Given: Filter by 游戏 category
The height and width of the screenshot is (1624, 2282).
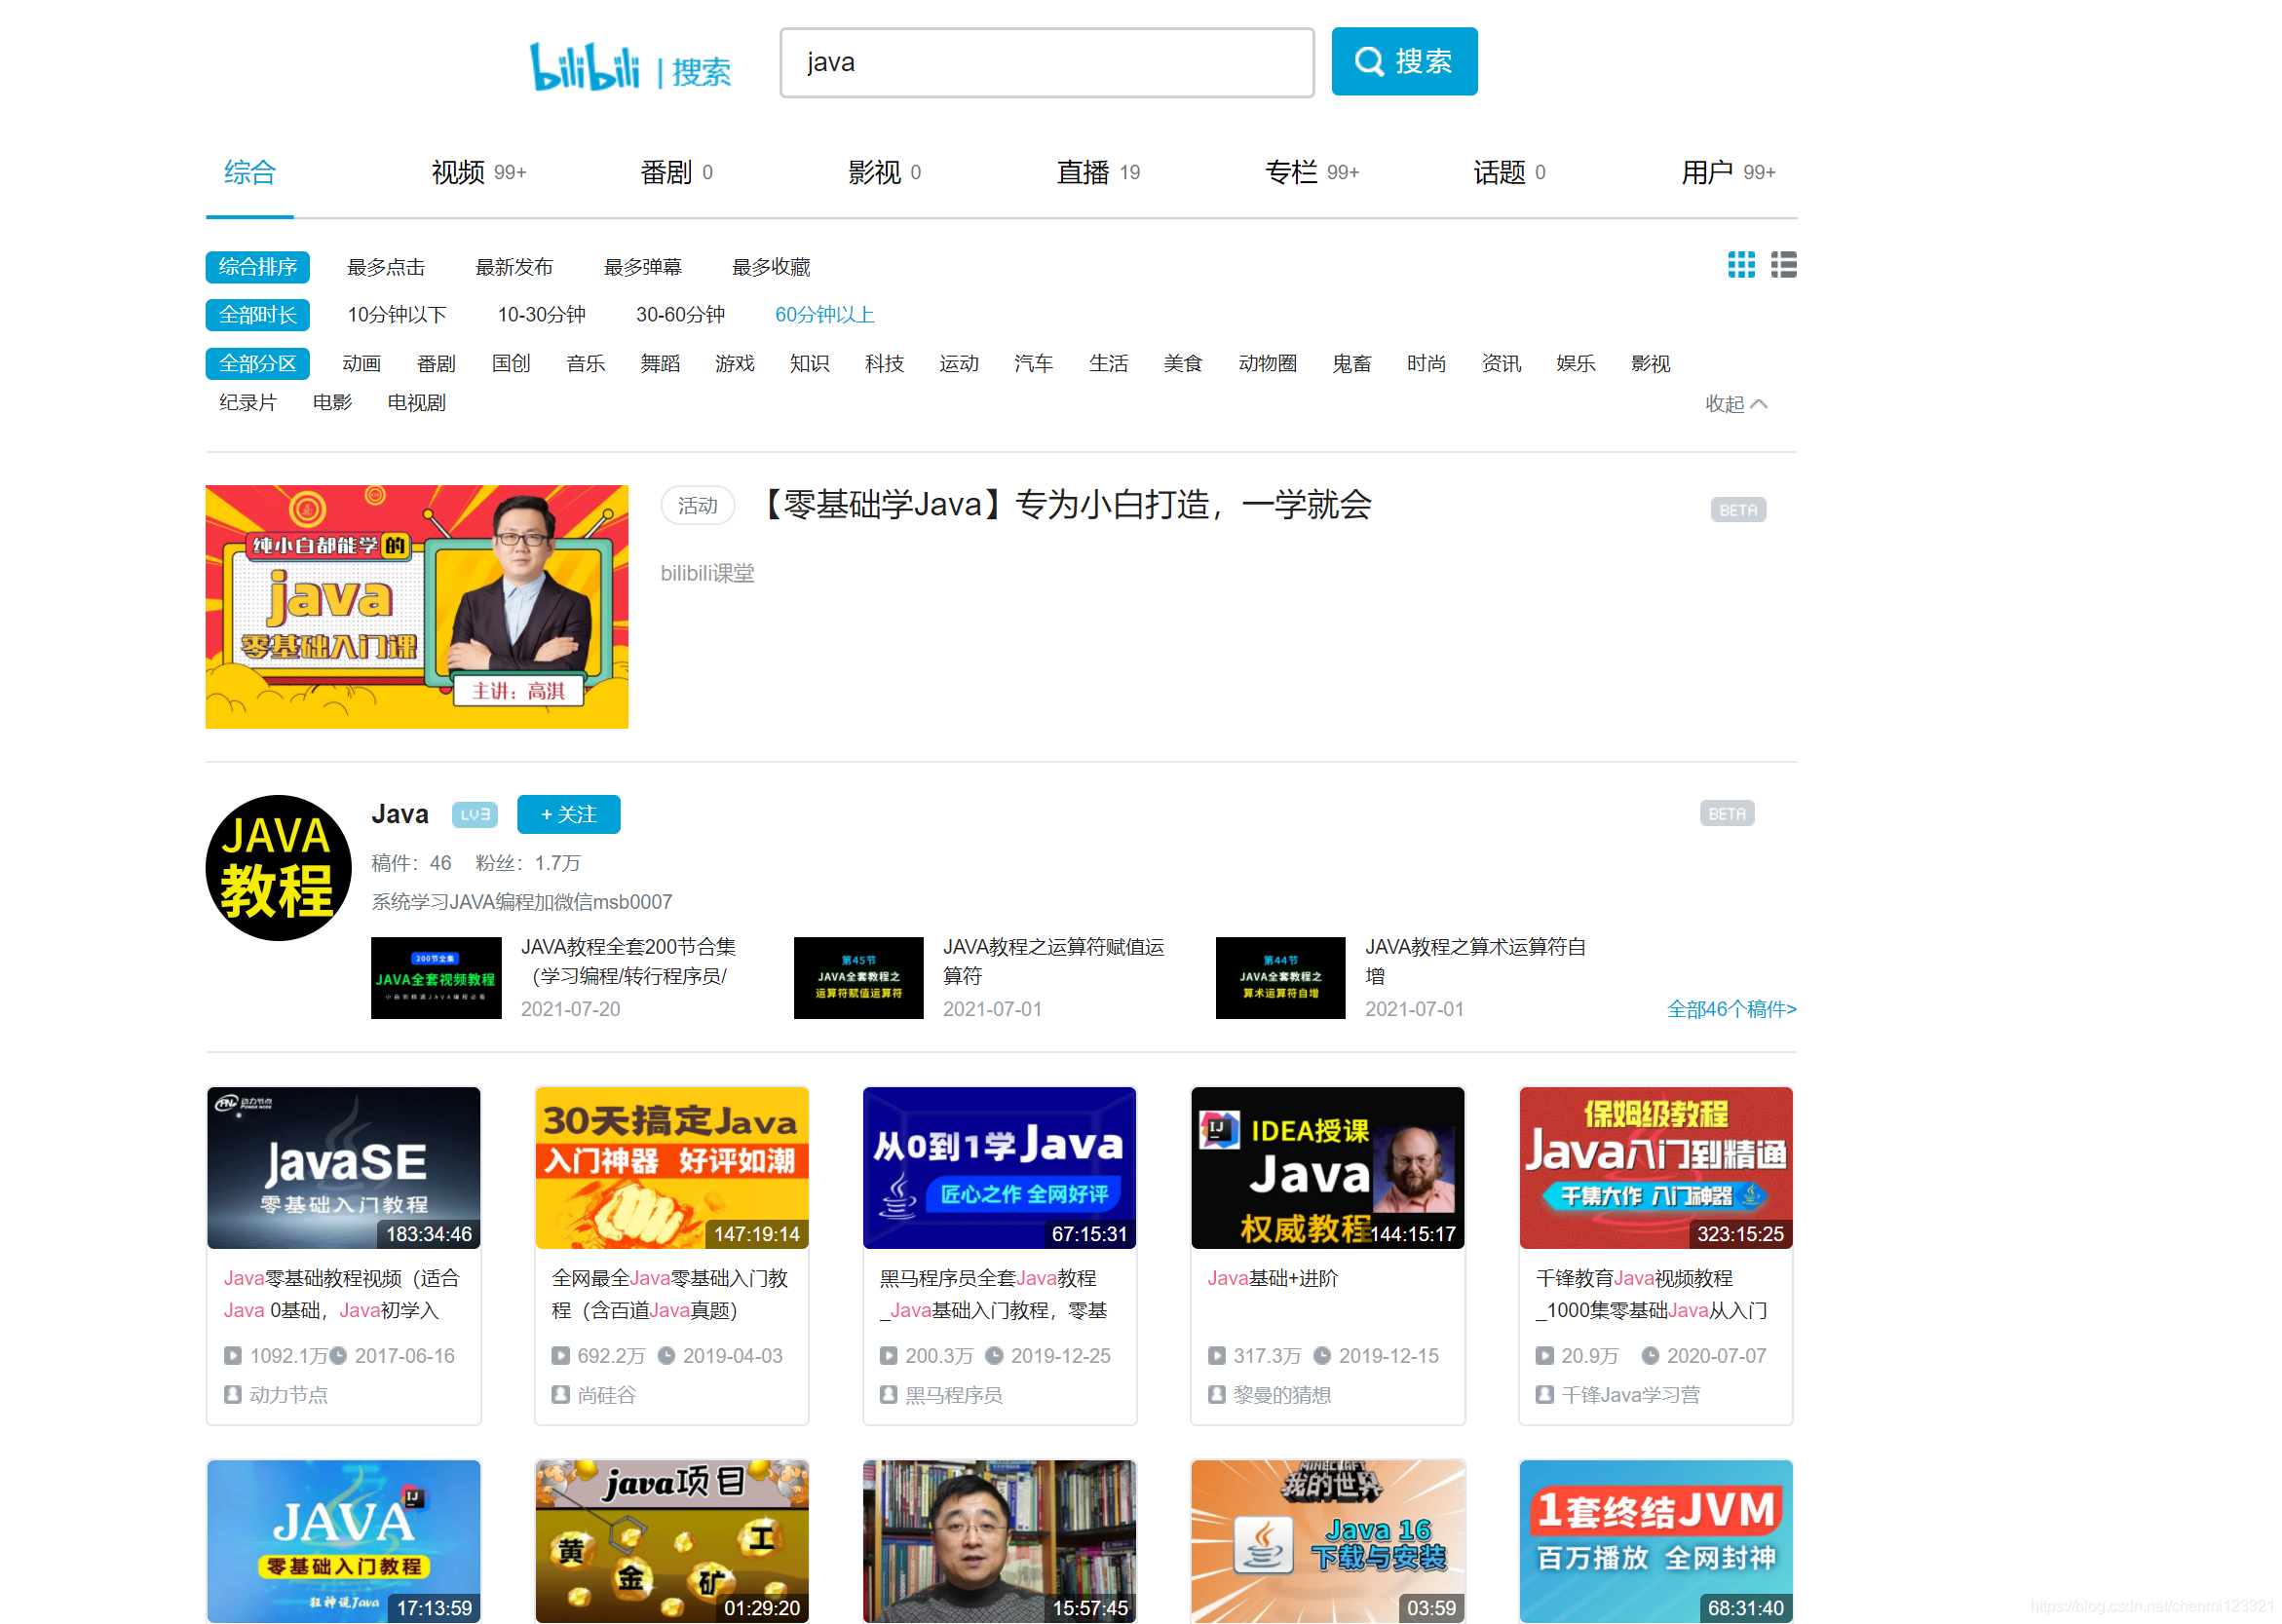Looking at the screenshot, I should tap(735, 363).
